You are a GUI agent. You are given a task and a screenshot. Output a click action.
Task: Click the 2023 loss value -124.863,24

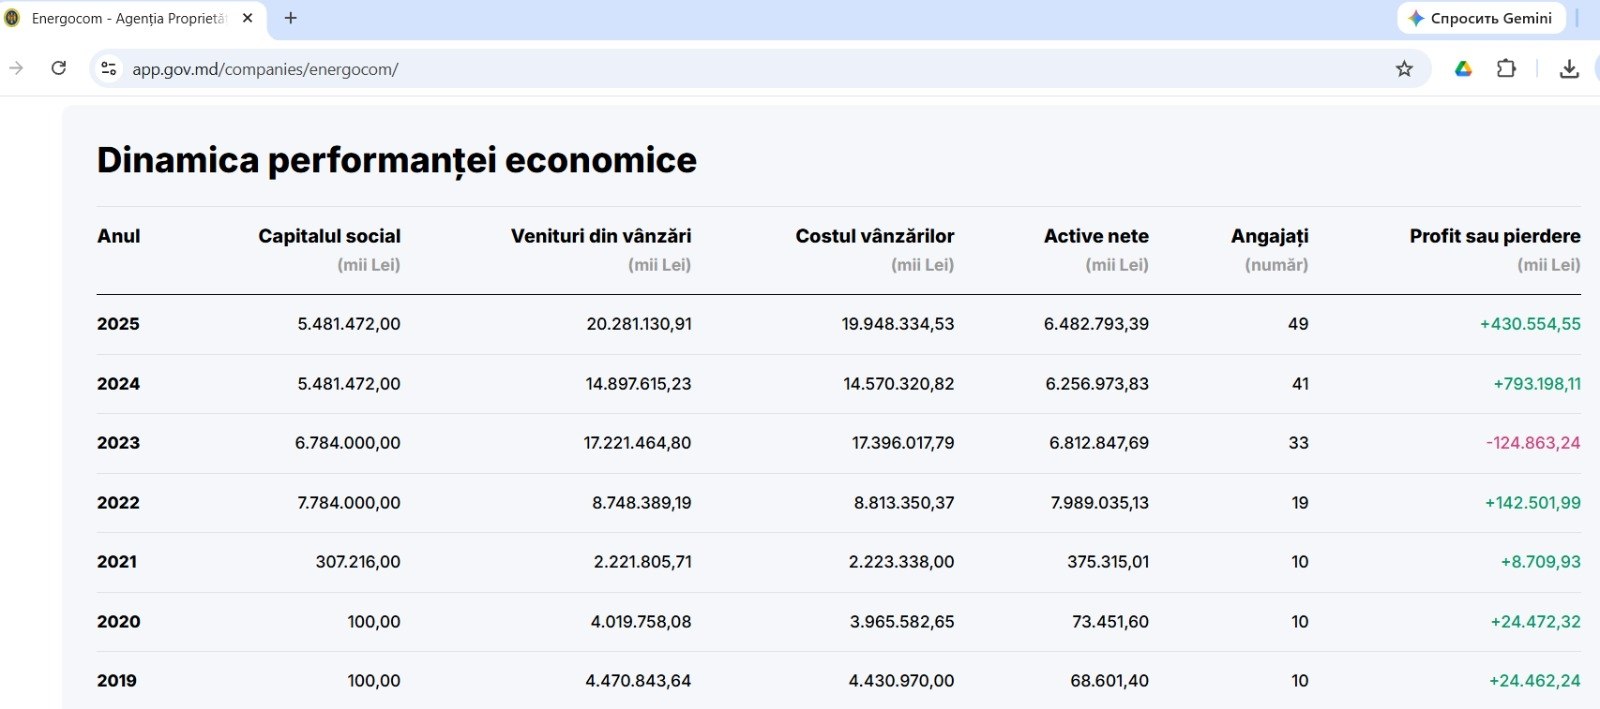[x=1533, y=443]
